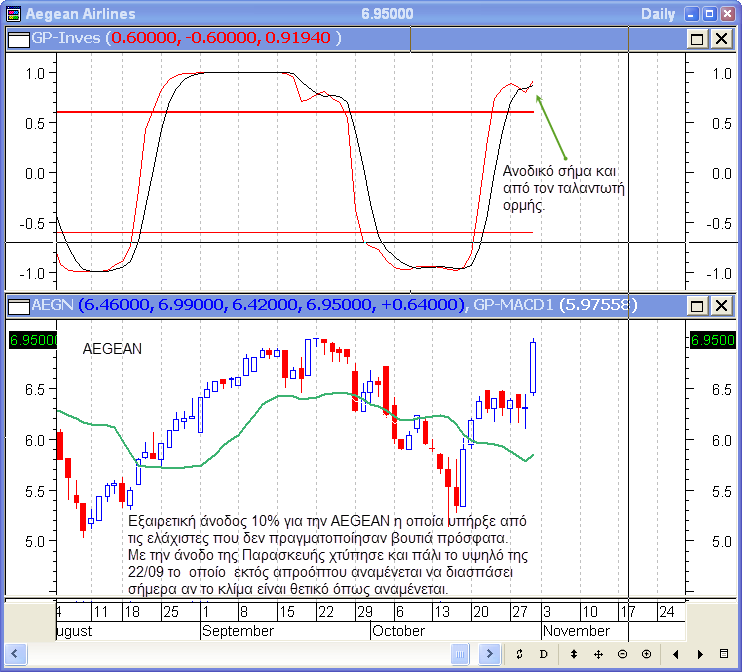This screenshot has height=672, width=742.
Task: Click the symbol change (S) toolbar icon
Action: [x=520, y=654]
